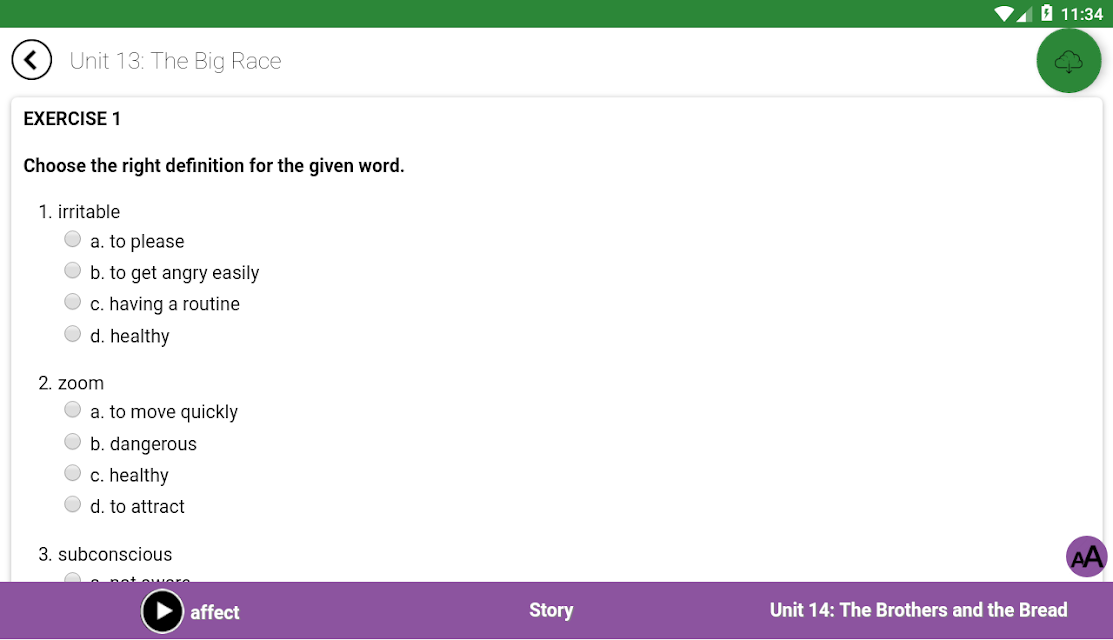Choose 'a. to move quickly' option

[x=72, y=409]
